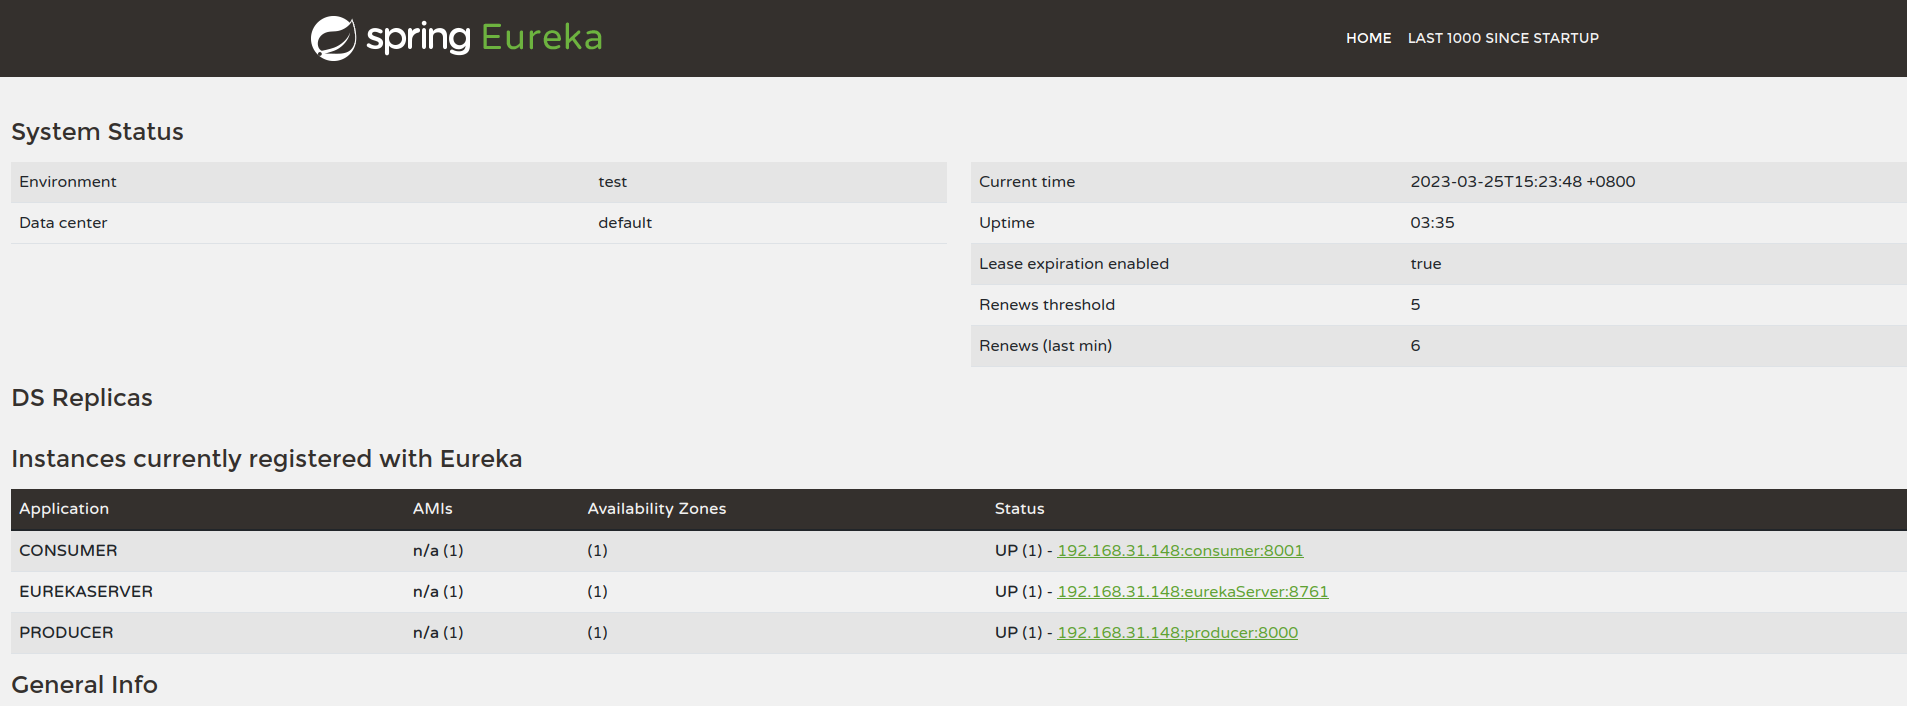Click the renews last min value 6
The width and height of the screenshot is (1907, 706).
pos(1415,346)
